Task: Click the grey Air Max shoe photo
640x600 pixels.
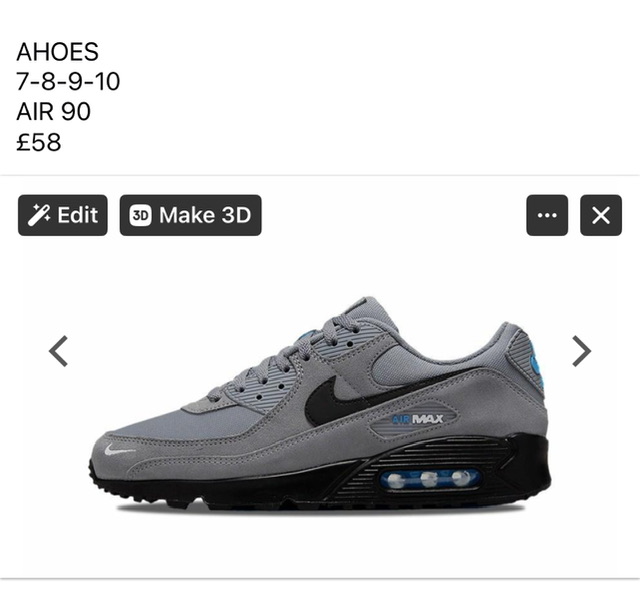Action: (x=320, y=404)
